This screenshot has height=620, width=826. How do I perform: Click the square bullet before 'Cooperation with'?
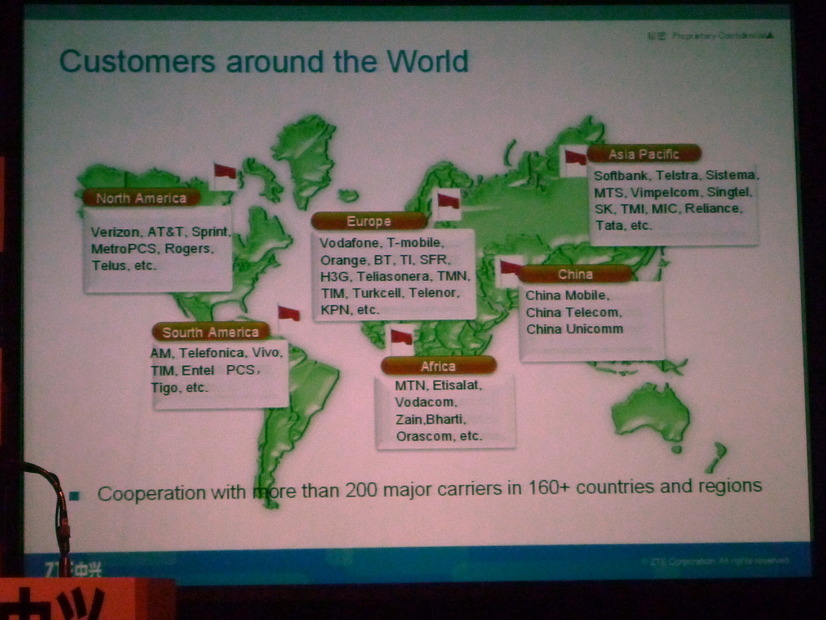[75, 496]
